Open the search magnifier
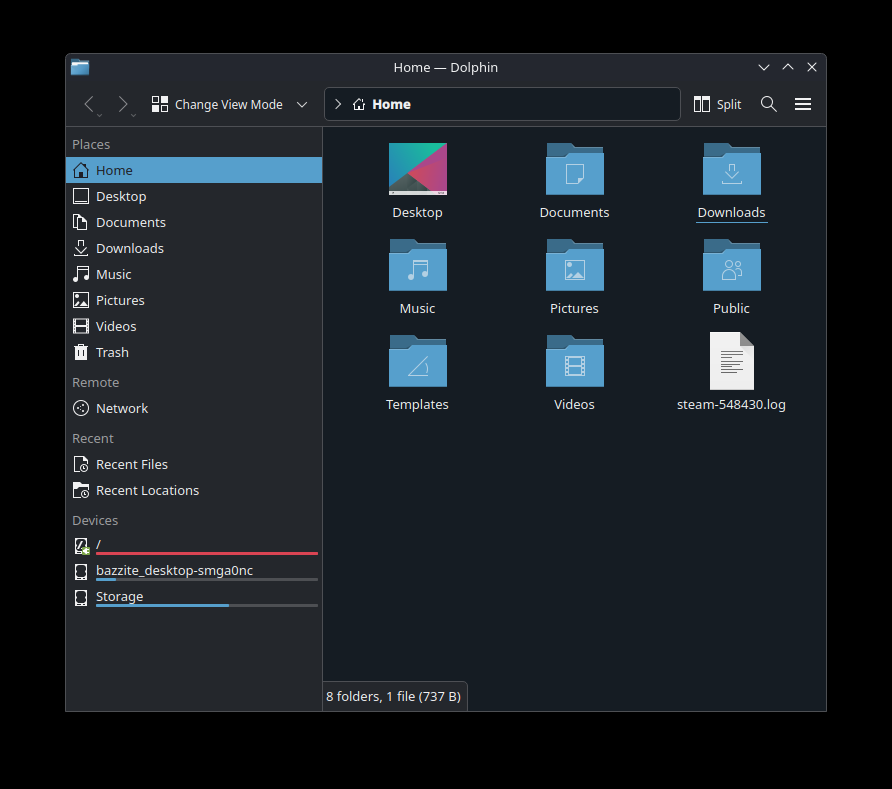Screen dimensions: 892x789 tap(769, 104)
